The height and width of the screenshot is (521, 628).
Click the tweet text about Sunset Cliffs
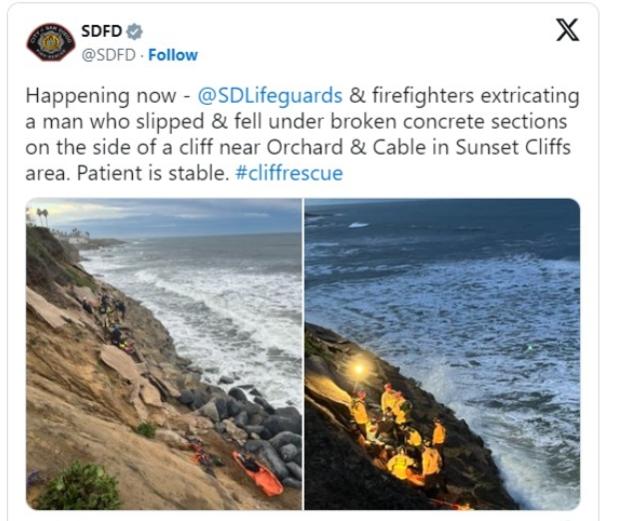(302, 135)
